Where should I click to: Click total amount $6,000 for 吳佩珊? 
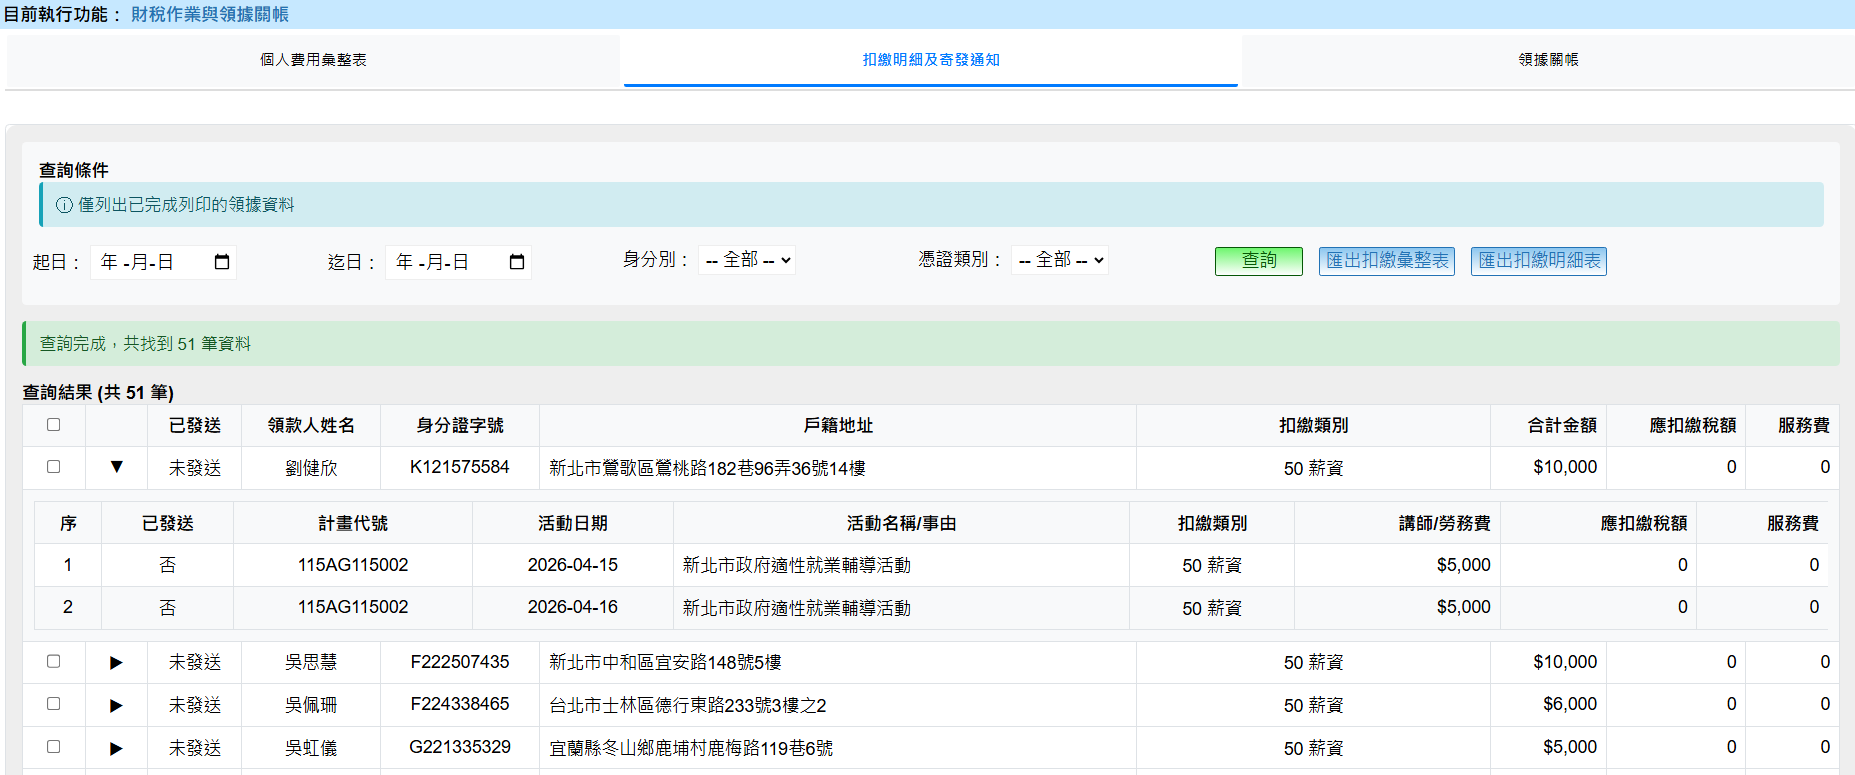point(1570,704)
